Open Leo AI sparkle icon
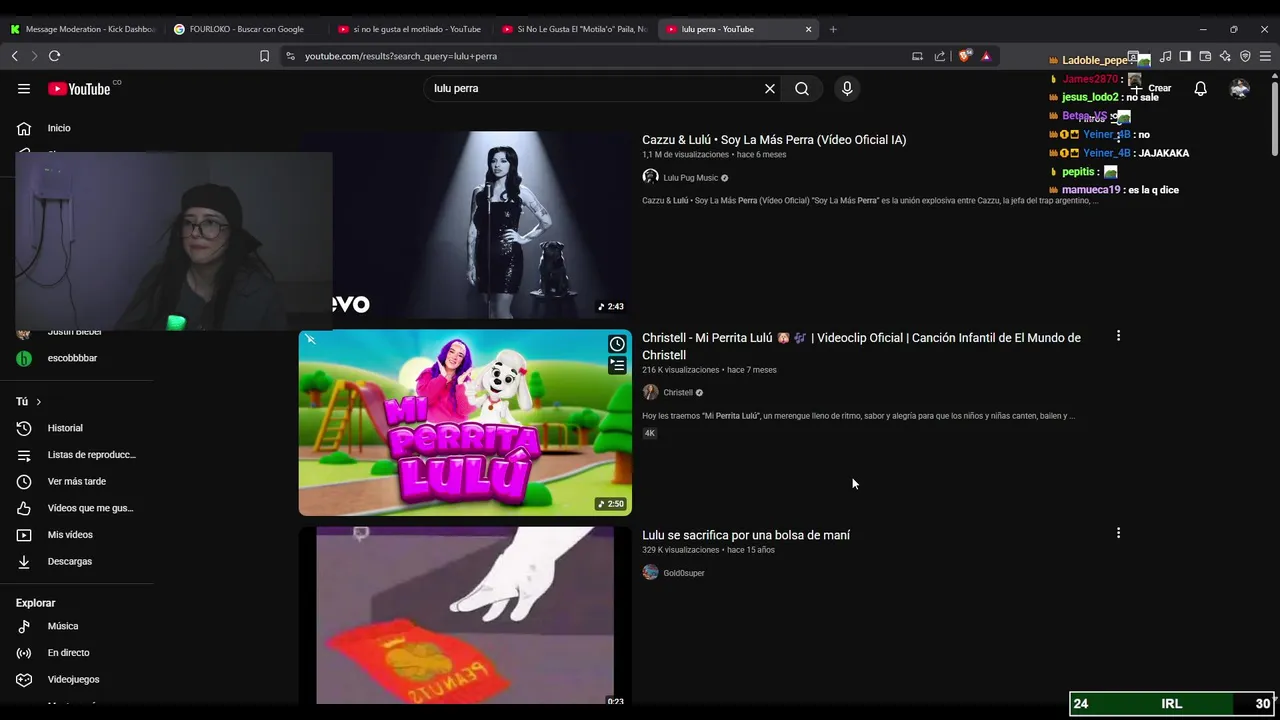This screenshot has width=1280, height=720. click(x=1225, y=56)
